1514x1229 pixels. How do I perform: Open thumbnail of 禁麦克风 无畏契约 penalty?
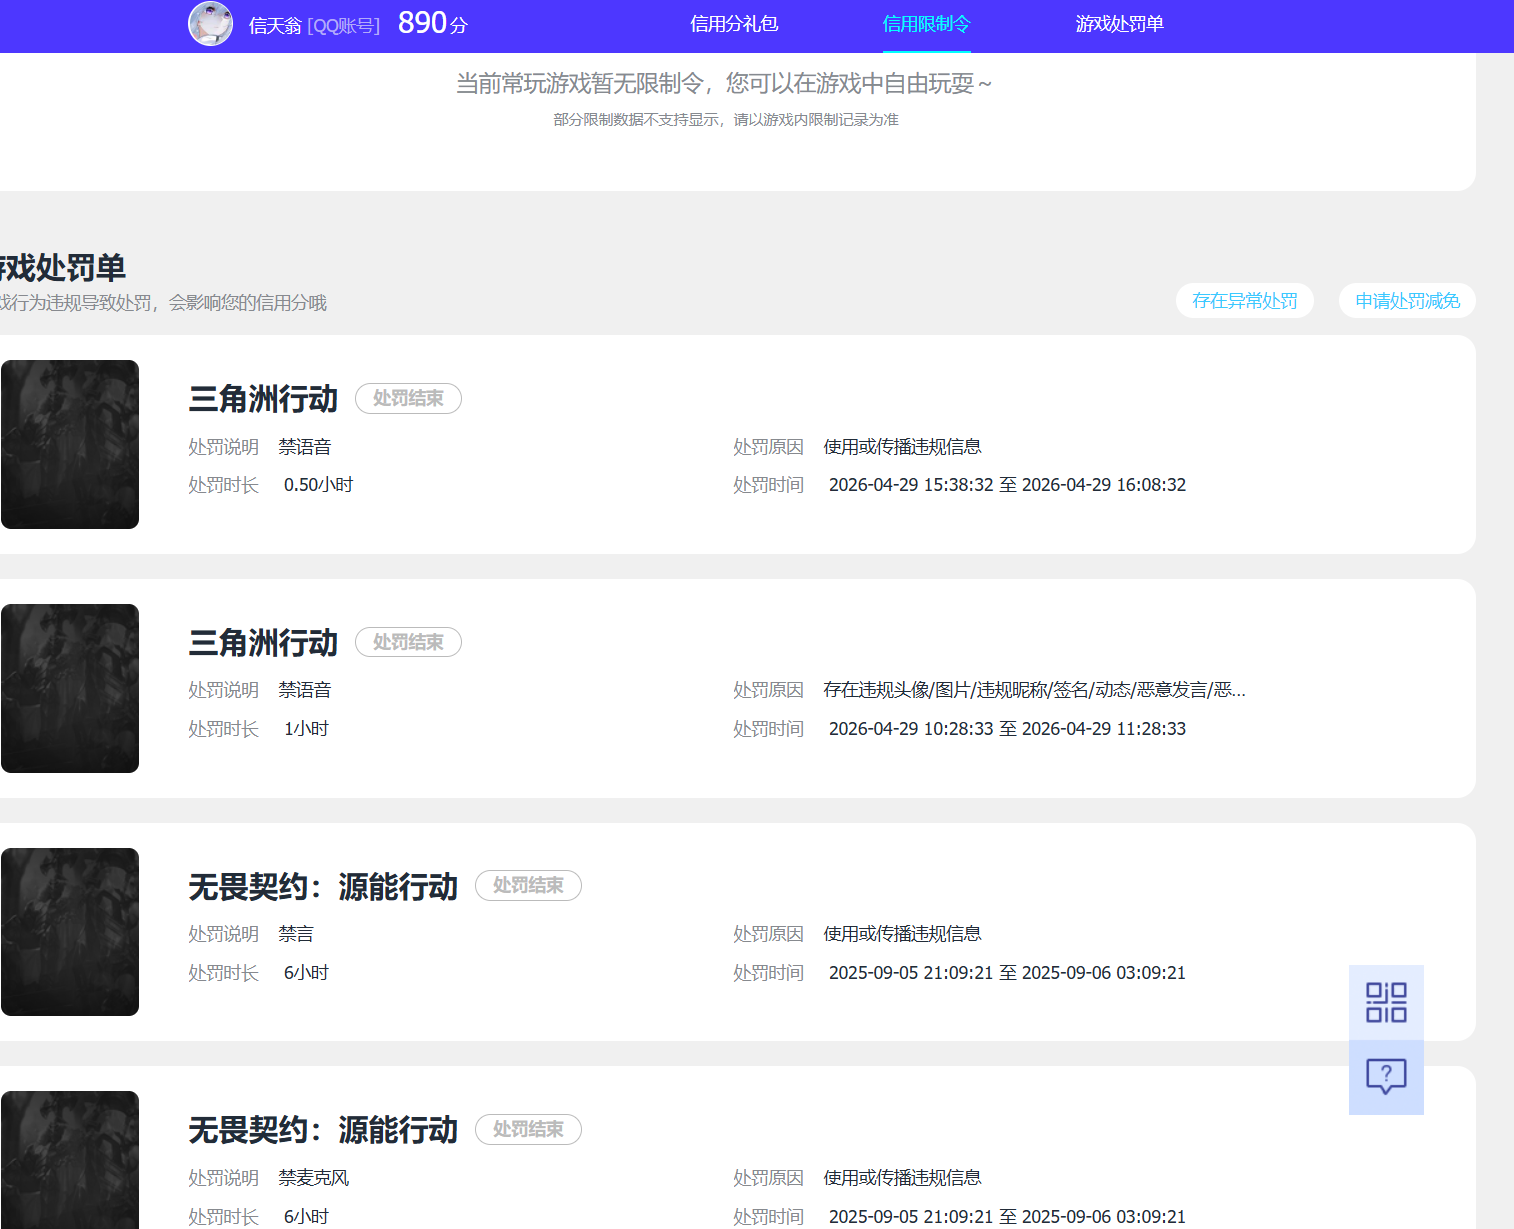point(70,1160)
